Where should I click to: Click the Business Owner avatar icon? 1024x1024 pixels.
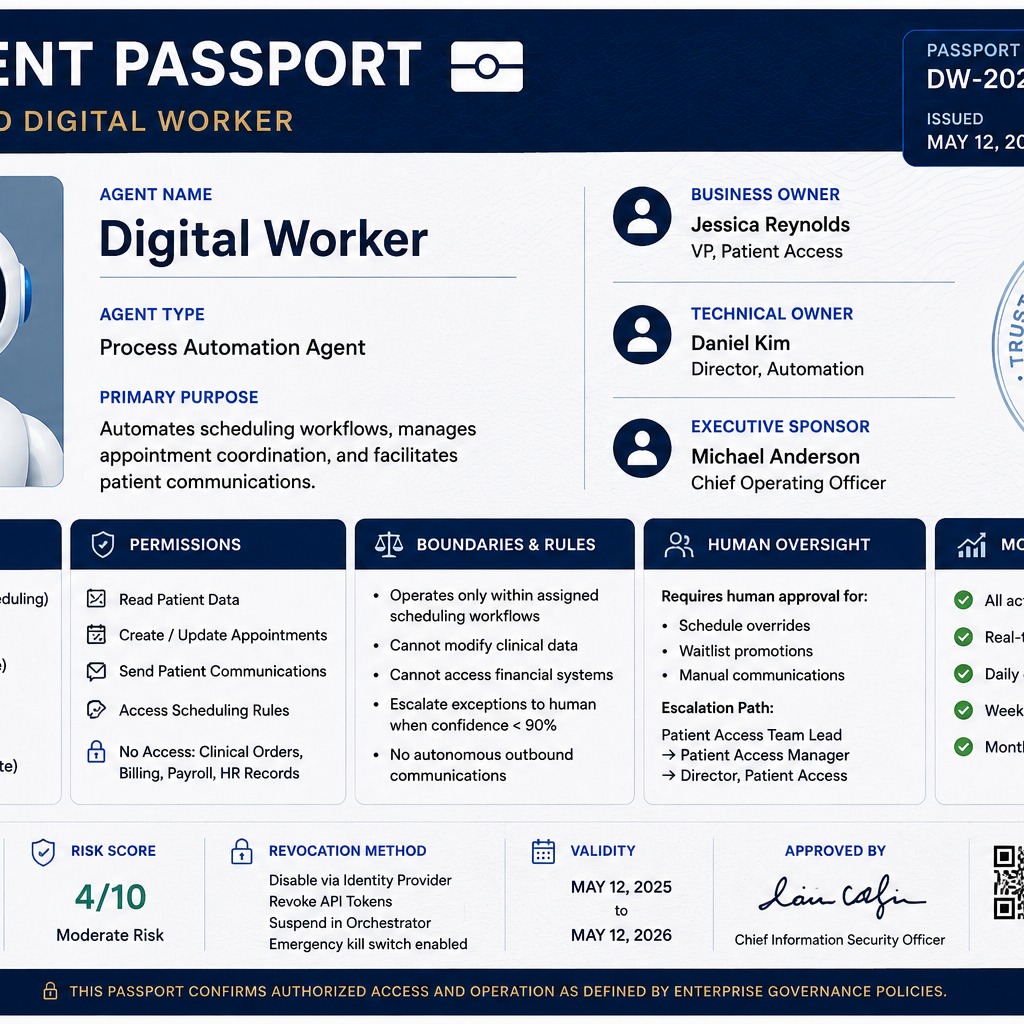coord(642,216)
